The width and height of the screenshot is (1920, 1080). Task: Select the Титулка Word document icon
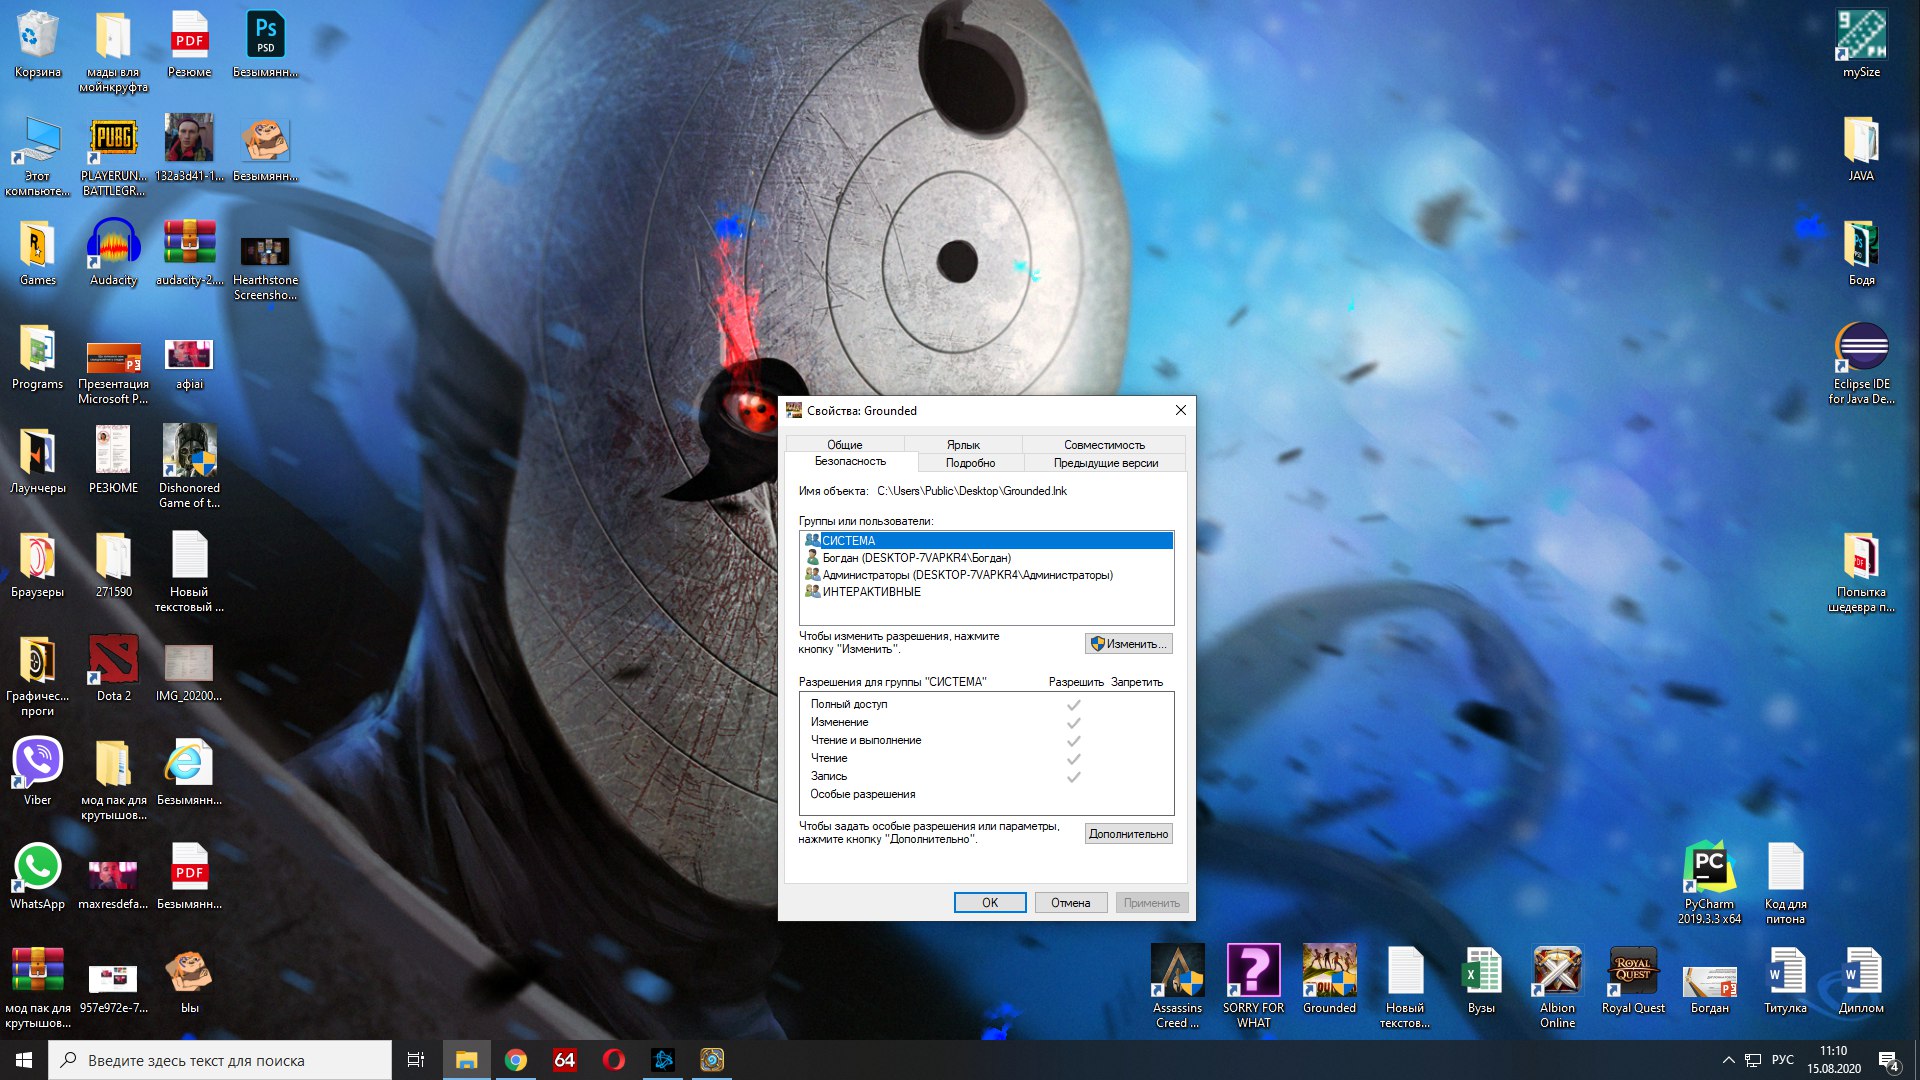[x=1785, y=980]
